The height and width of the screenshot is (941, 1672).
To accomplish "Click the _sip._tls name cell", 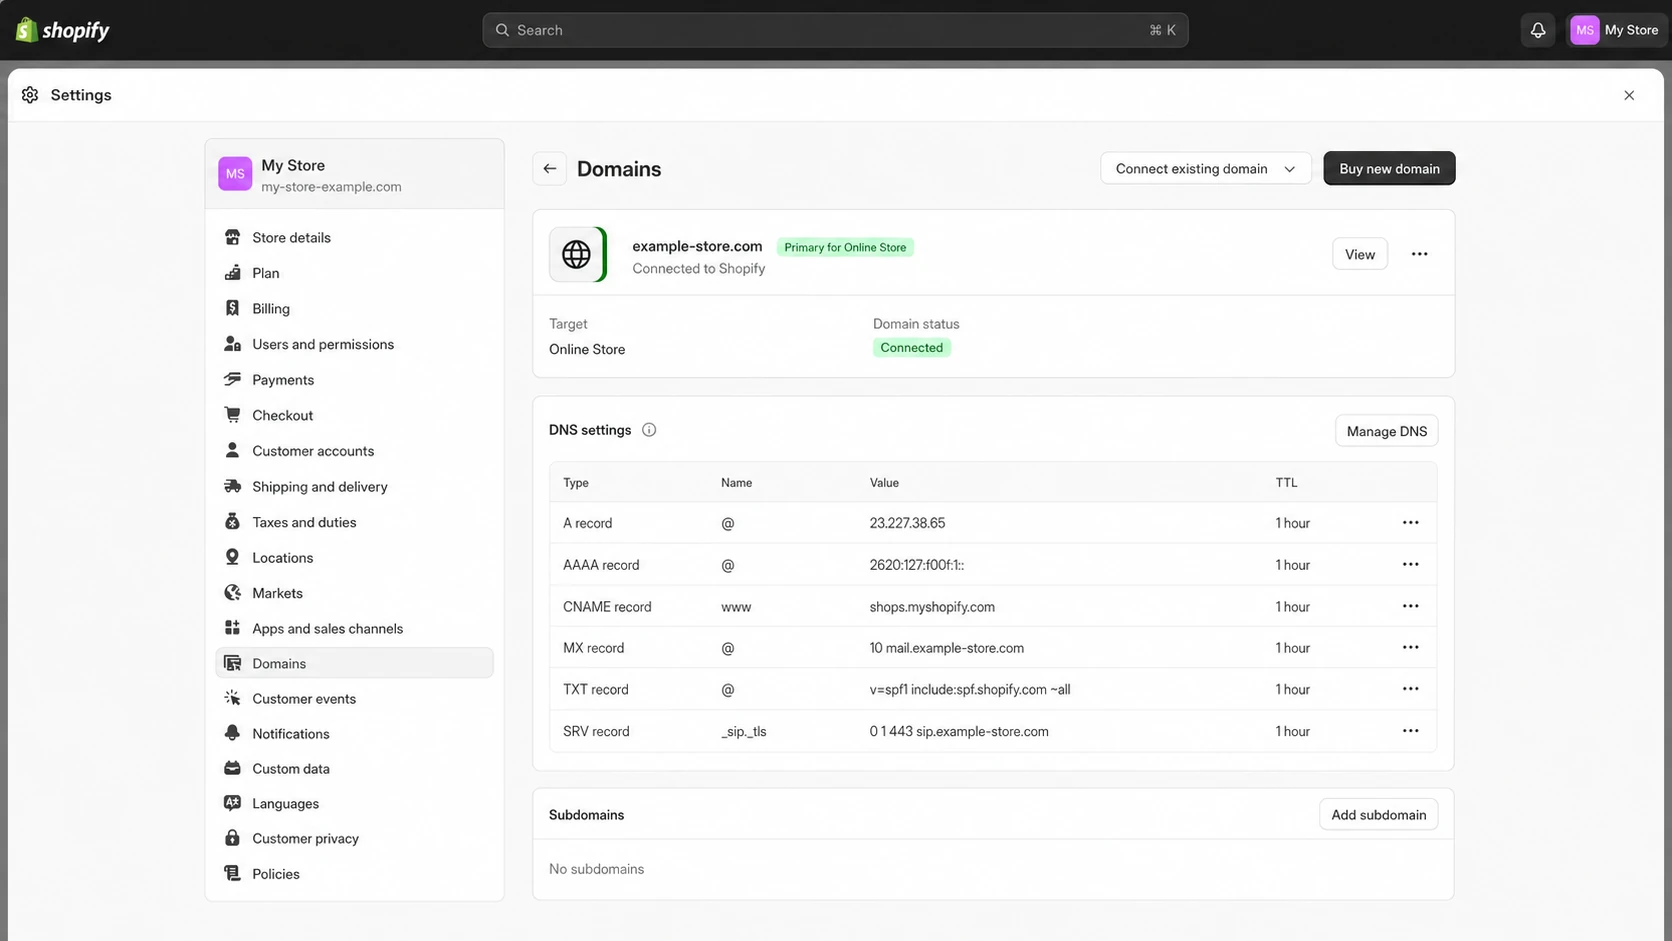I will 744,731.
